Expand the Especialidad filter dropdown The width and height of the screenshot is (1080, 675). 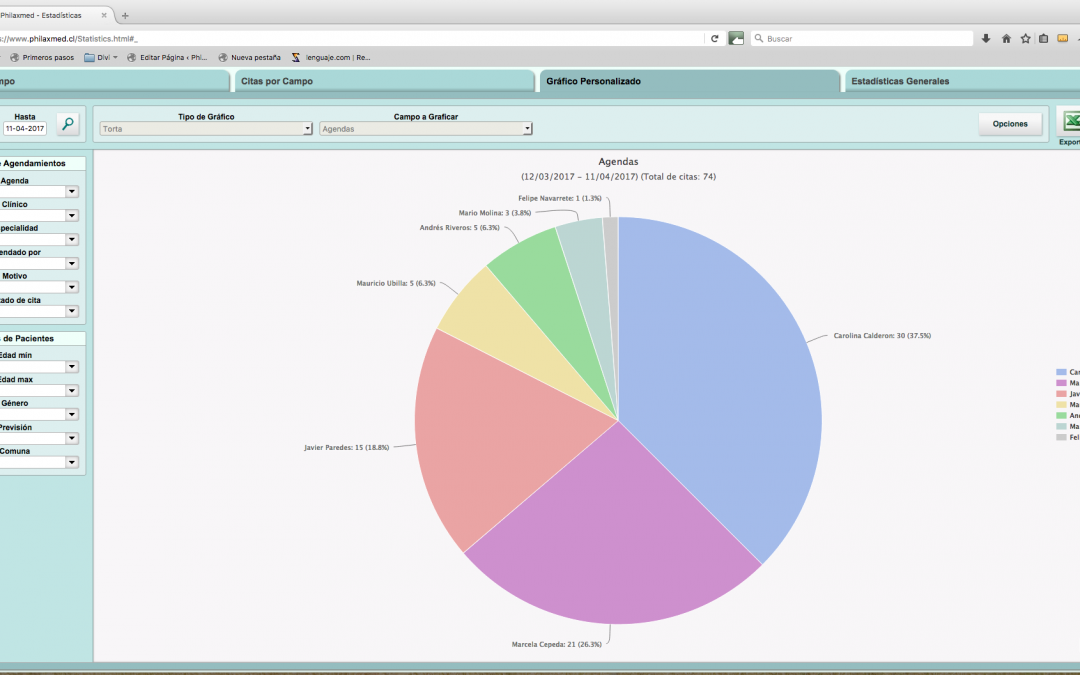coord(72,240)
